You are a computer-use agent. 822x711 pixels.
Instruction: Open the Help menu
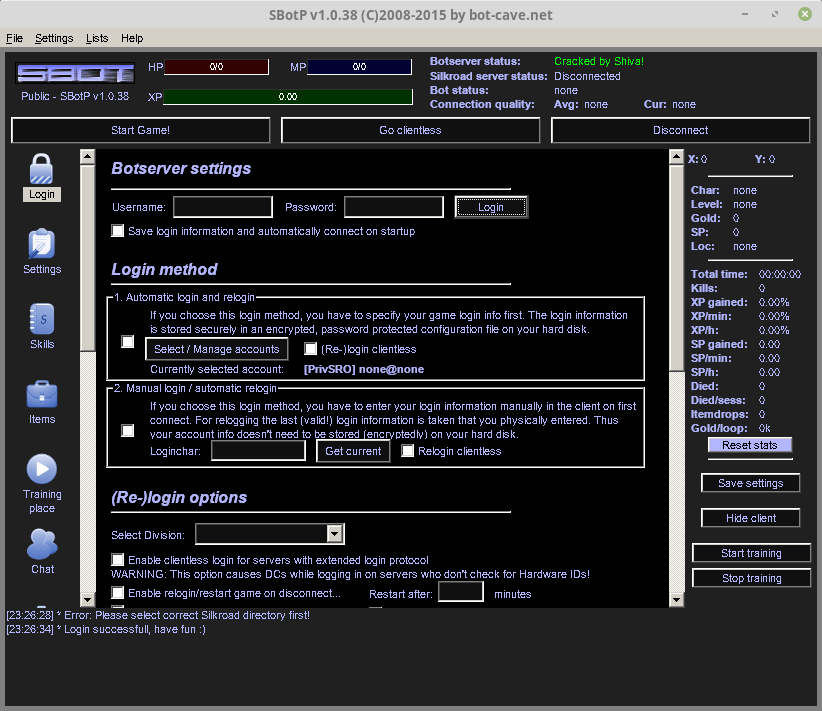coord(132,38)
